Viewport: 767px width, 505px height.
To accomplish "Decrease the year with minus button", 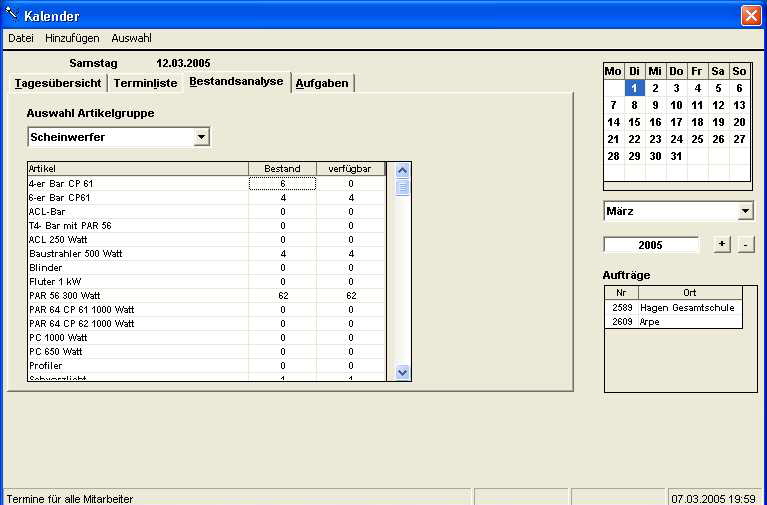I will pos(746,245).
